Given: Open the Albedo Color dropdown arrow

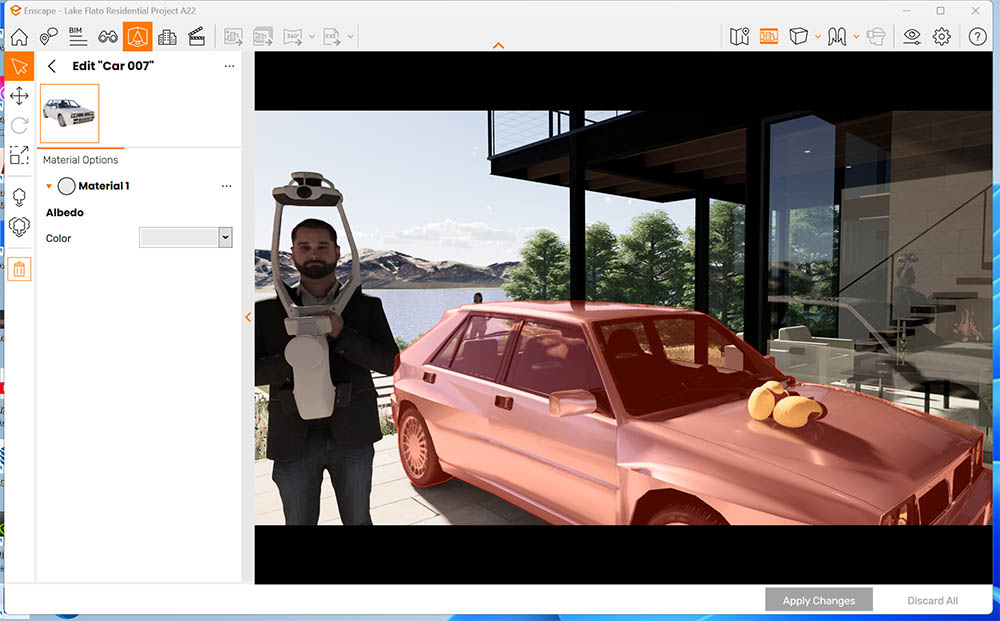Looking at the screenshot, I should point(225,238).
